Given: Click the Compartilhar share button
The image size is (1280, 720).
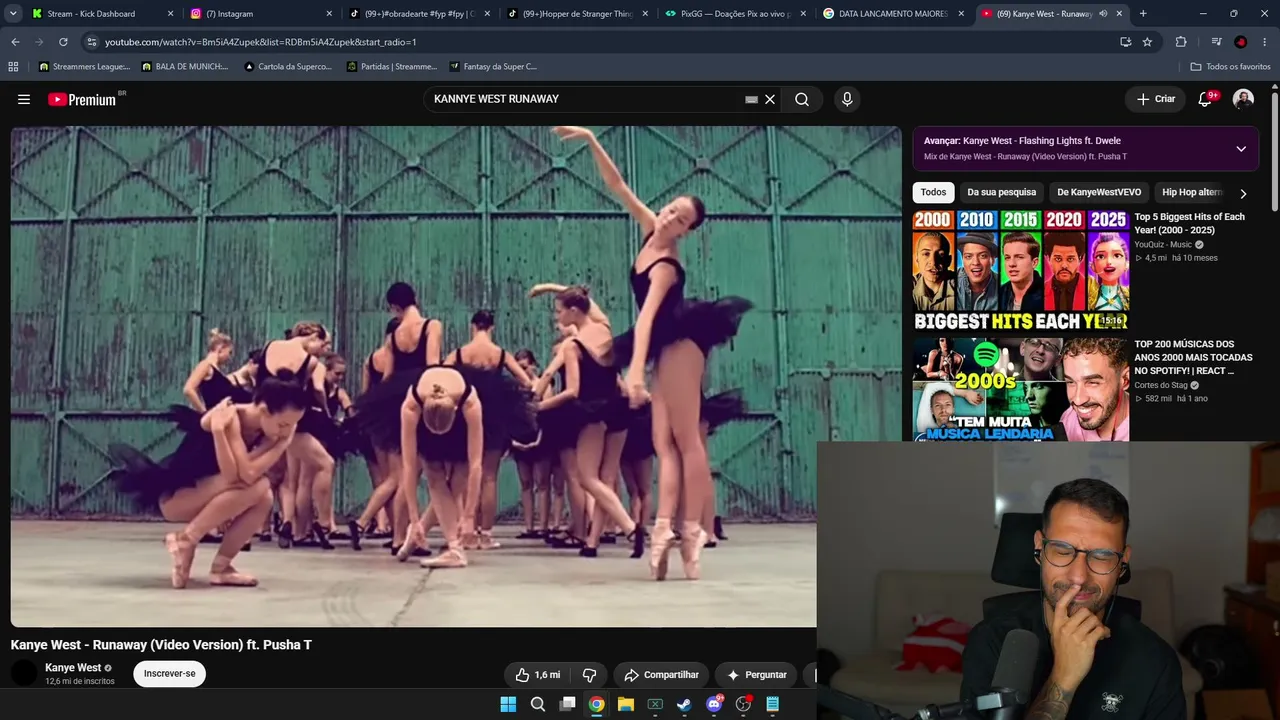Looking at the screenshot, I should (x=661, y=675).
